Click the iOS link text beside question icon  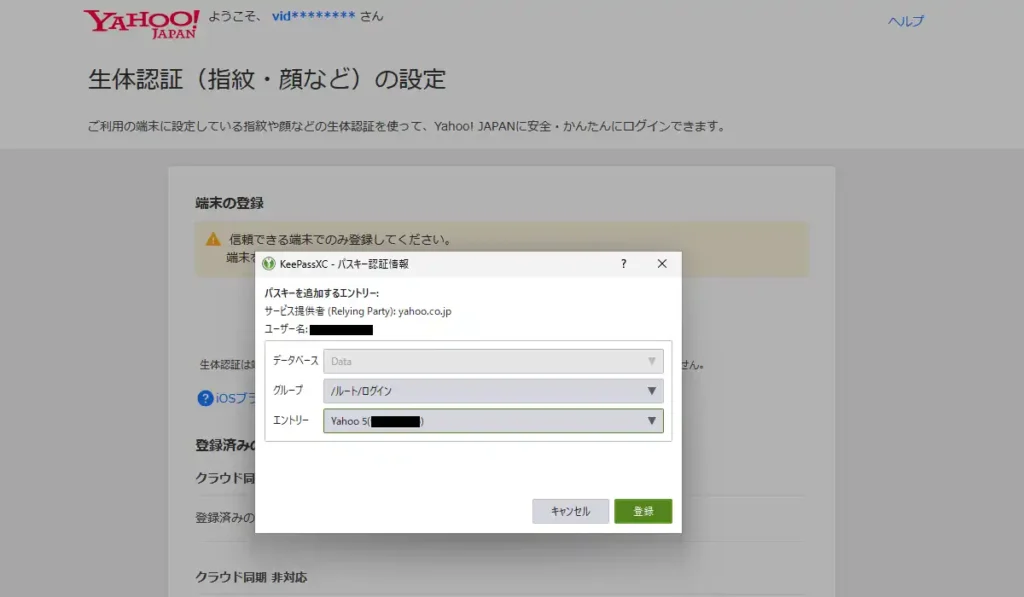click(x=235, y=398)
